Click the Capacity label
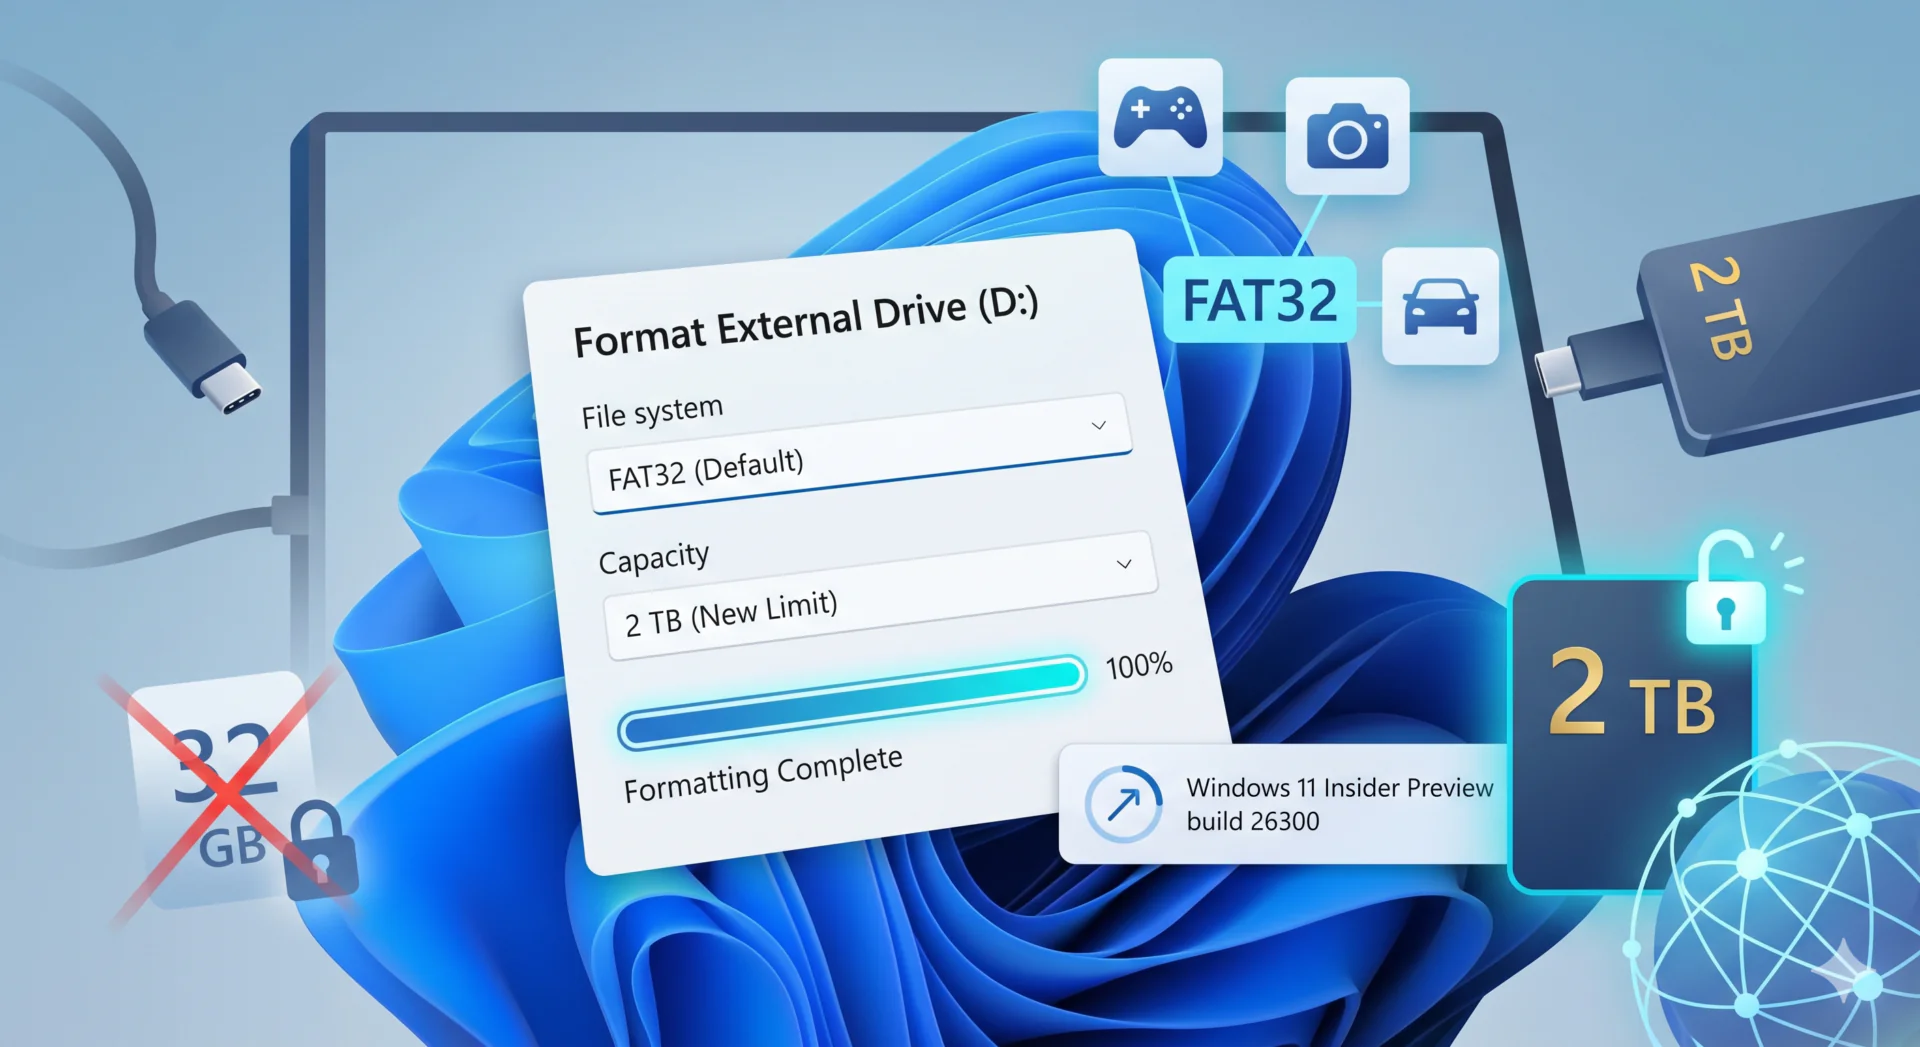 [x=654, y=557]
